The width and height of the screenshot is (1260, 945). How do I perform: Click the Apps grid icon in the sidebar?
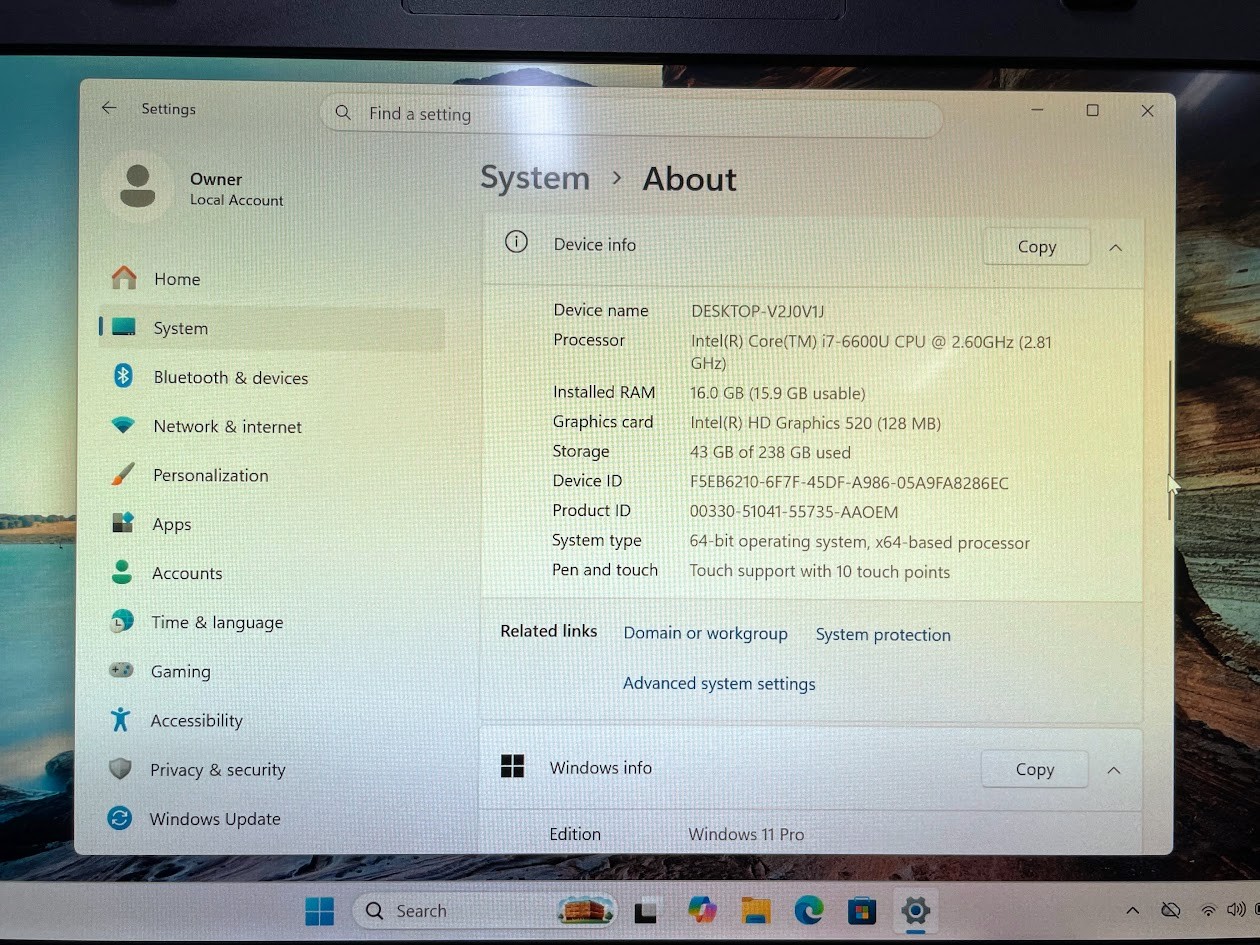(122, 523)
